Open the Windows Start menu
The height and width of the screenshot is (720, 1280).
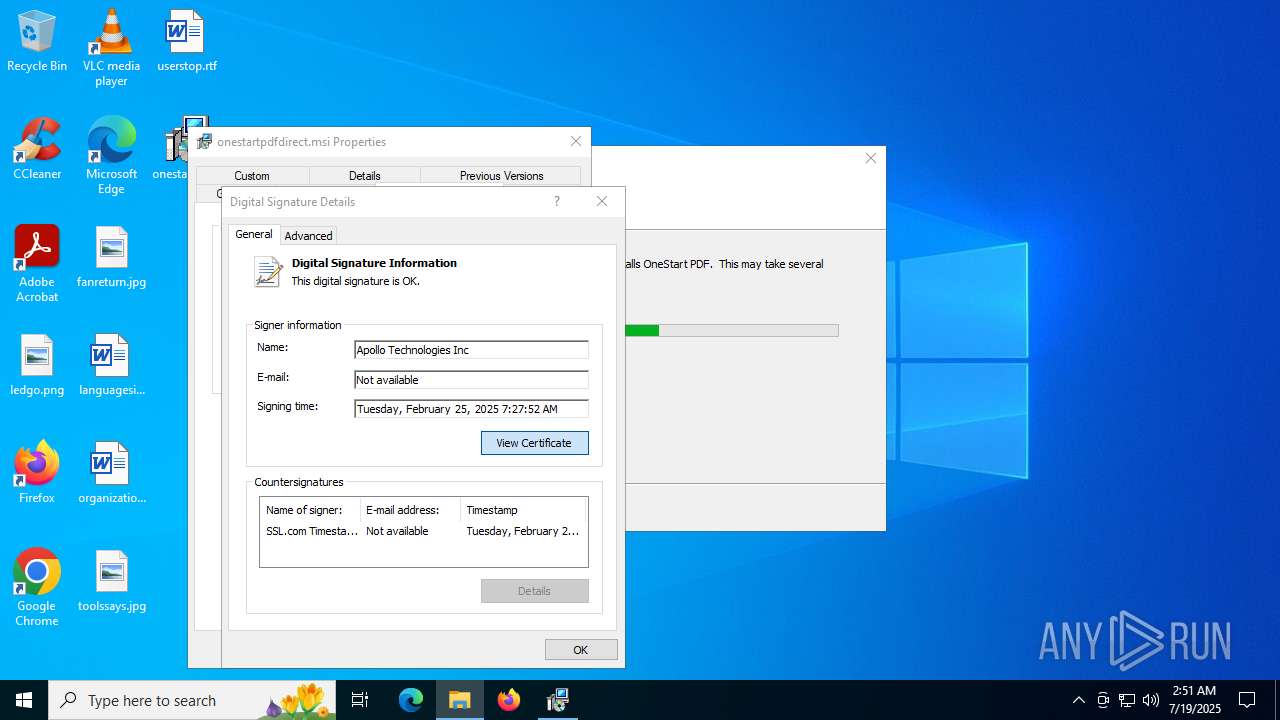pyautogui.click(x=24, y=700)
